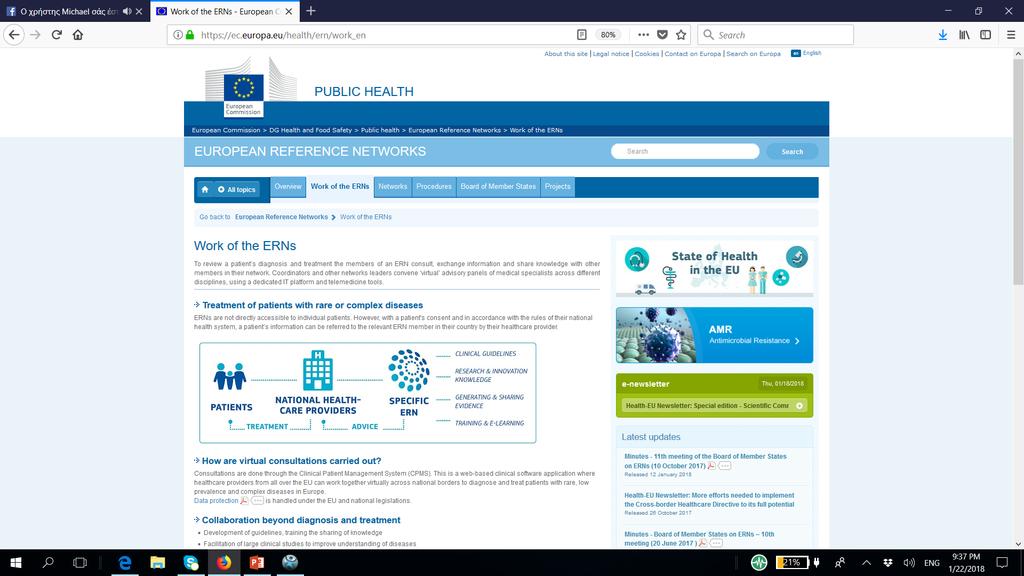The height and width of the screenshot is (576, 1024).
Task: Click DG Health and Food Safety breadcrumb
Action: click(x=310, y=130)
